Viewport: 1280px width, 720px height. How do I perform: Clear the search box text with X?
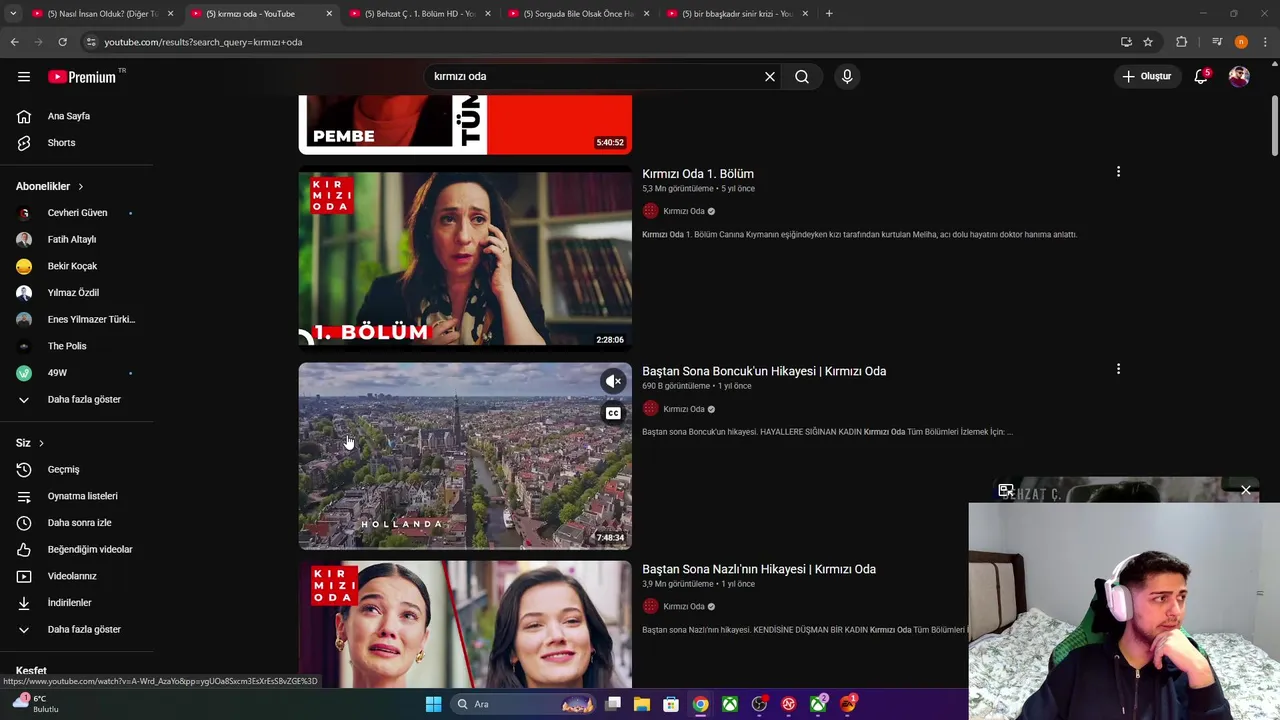point(770,76)
